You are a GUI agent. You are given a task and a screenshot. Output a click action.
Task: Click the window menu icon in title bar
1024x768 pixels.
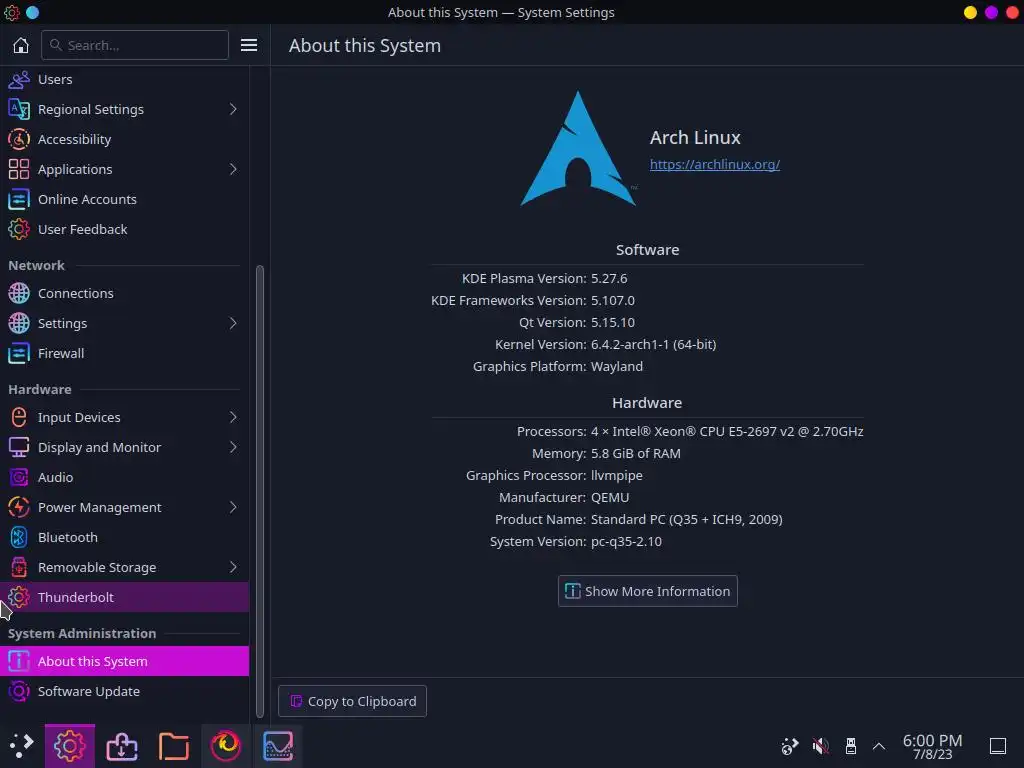click(12, 12)
